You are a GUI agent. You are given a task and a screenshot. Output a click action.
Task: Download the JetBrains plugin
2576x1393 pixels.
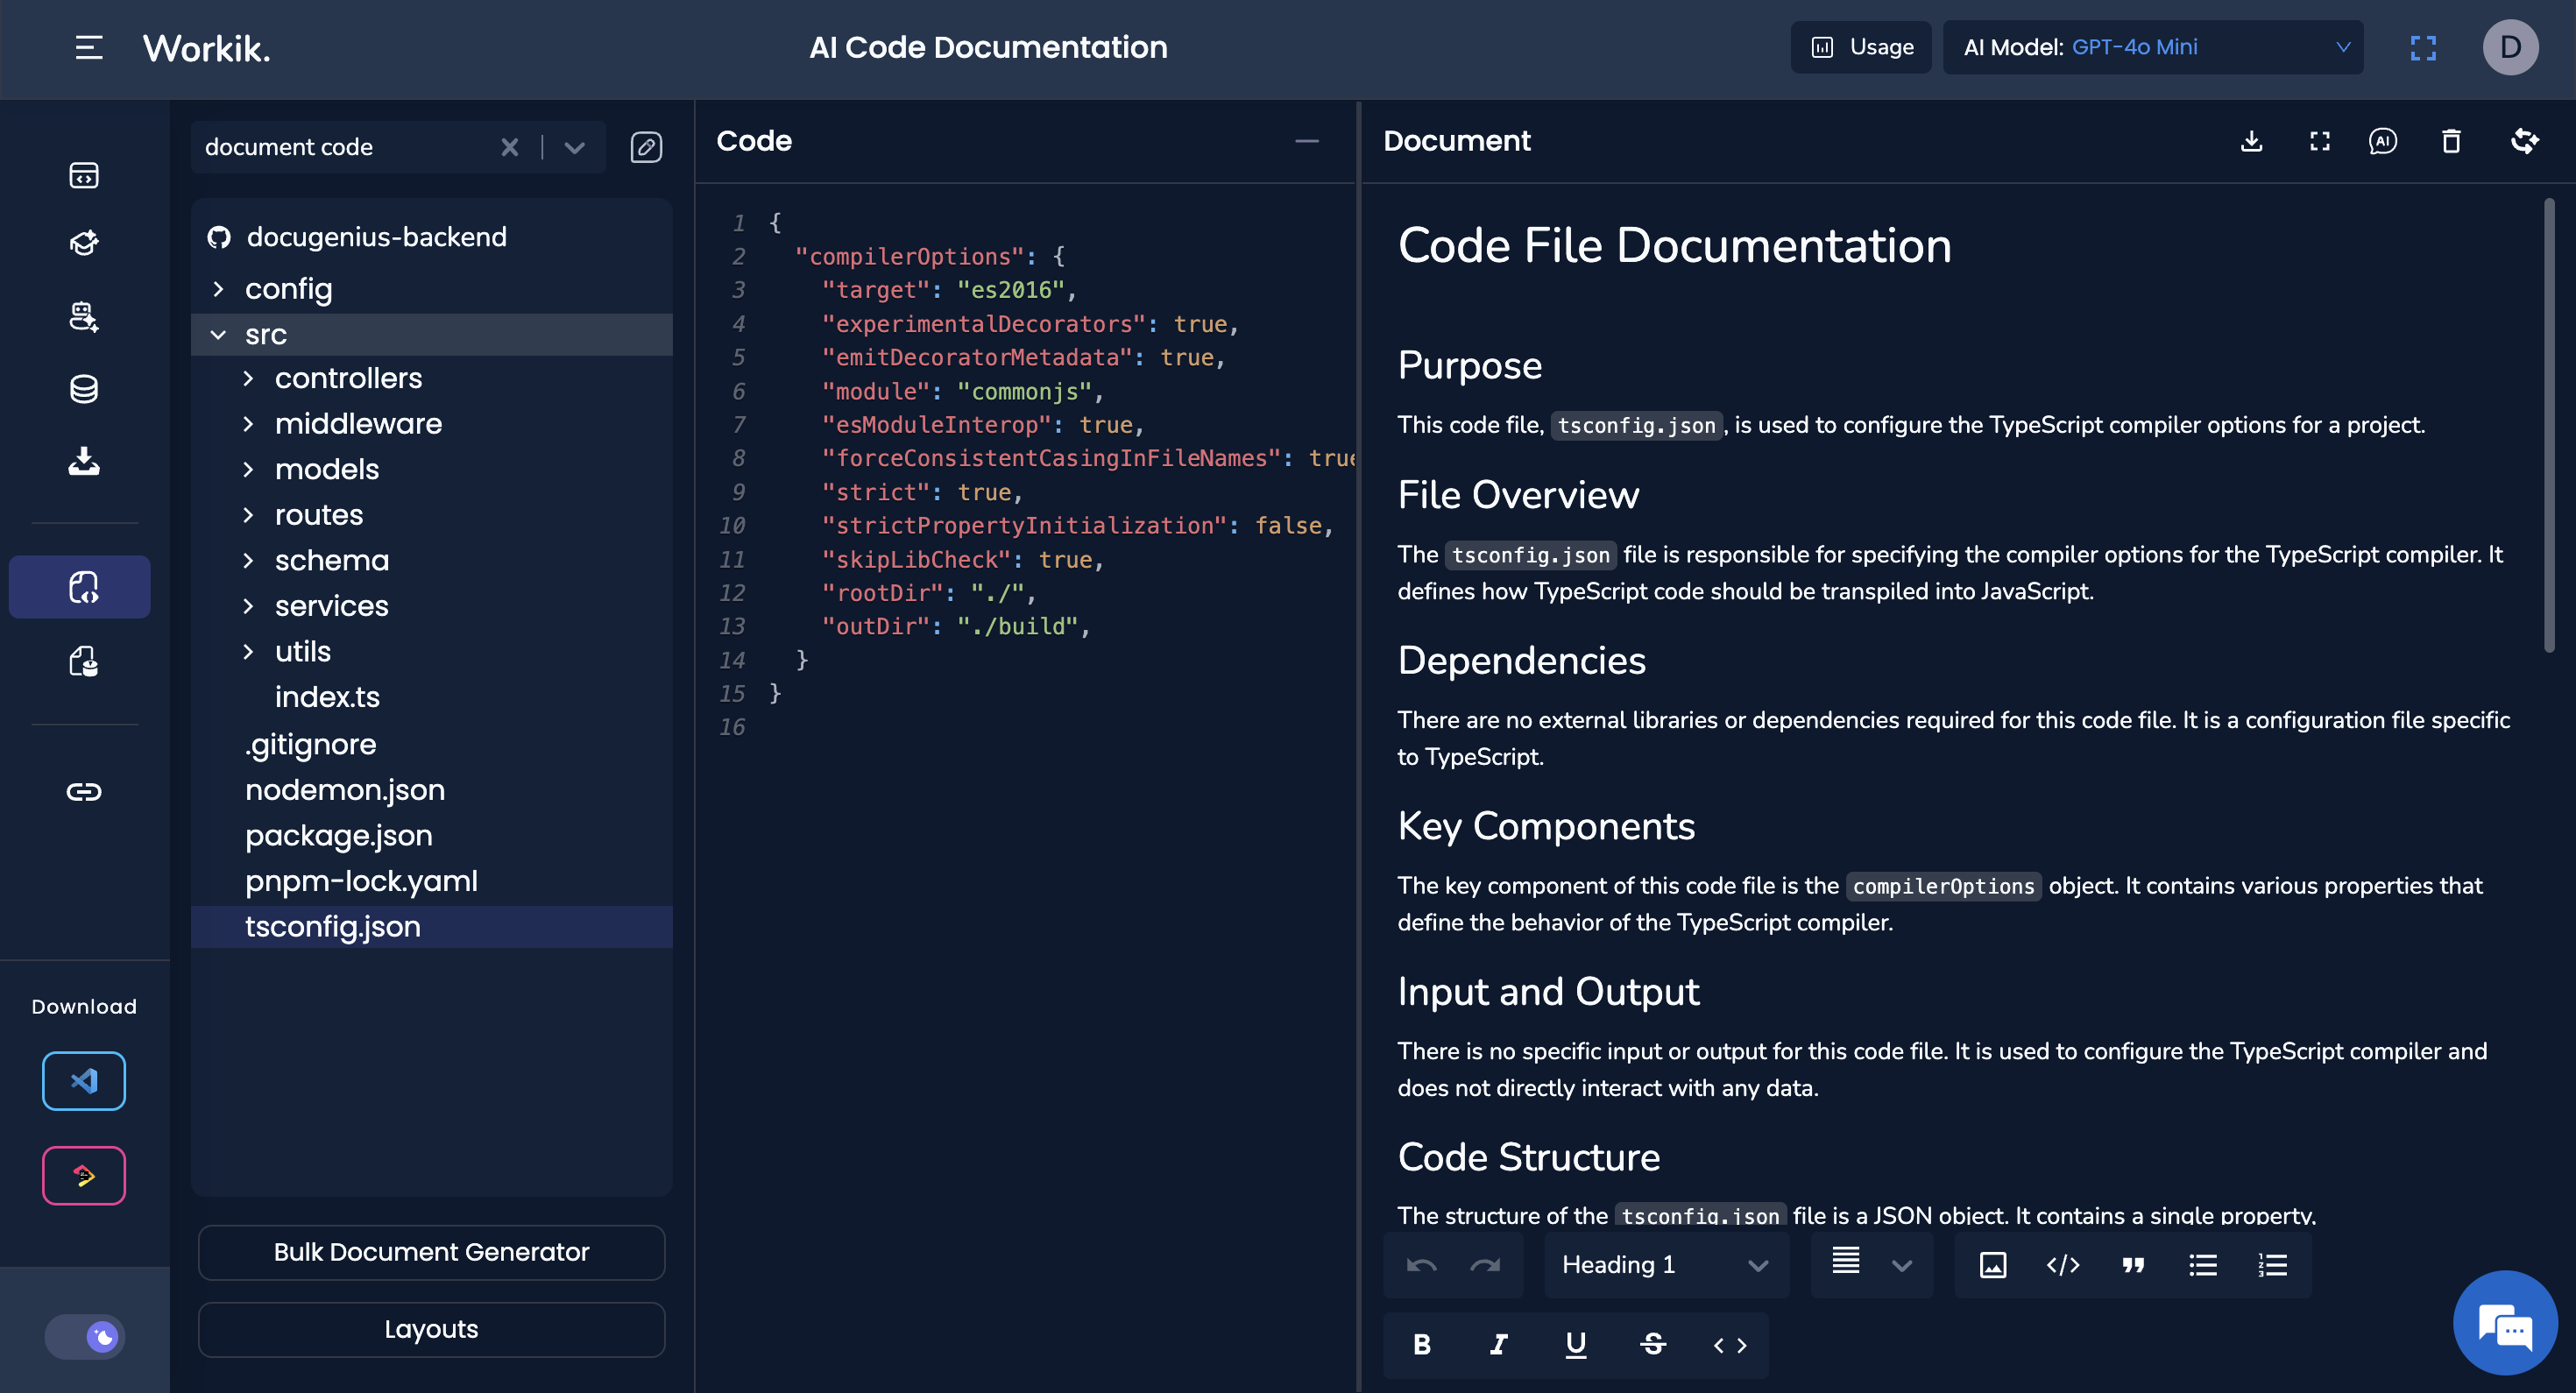click(x=84, y=1176)
